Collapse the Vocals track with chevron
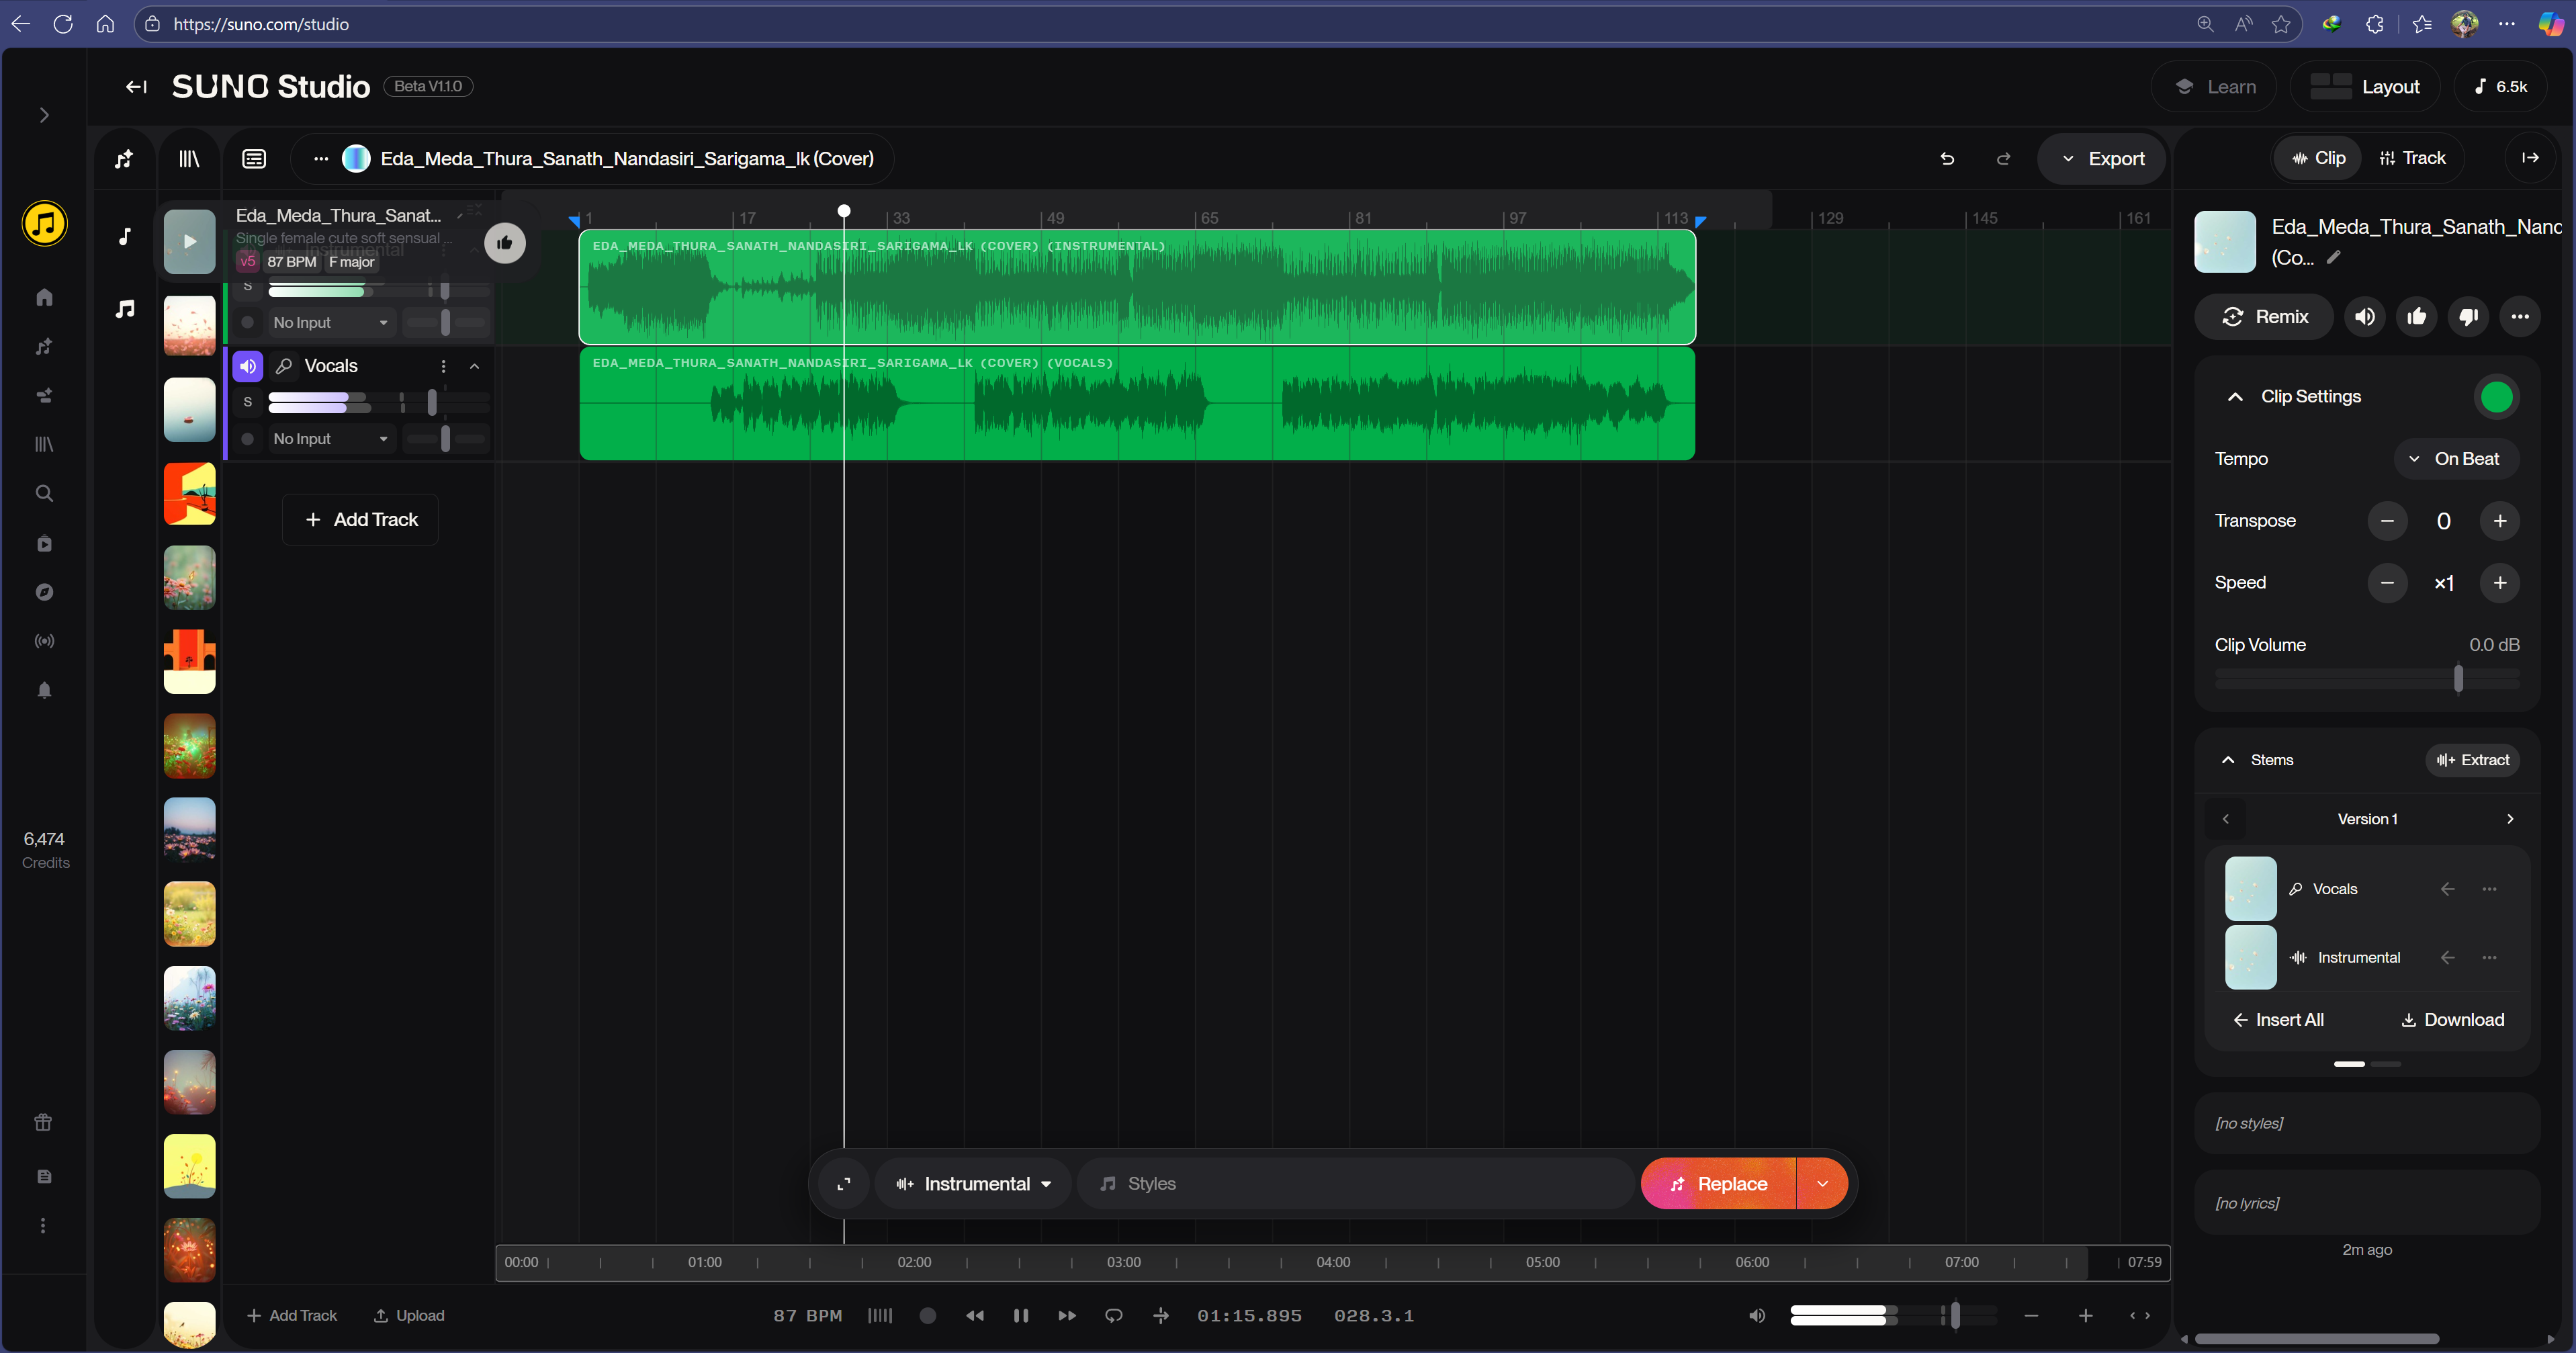Screen dimensions: 2576x1353 pos(475,366)
